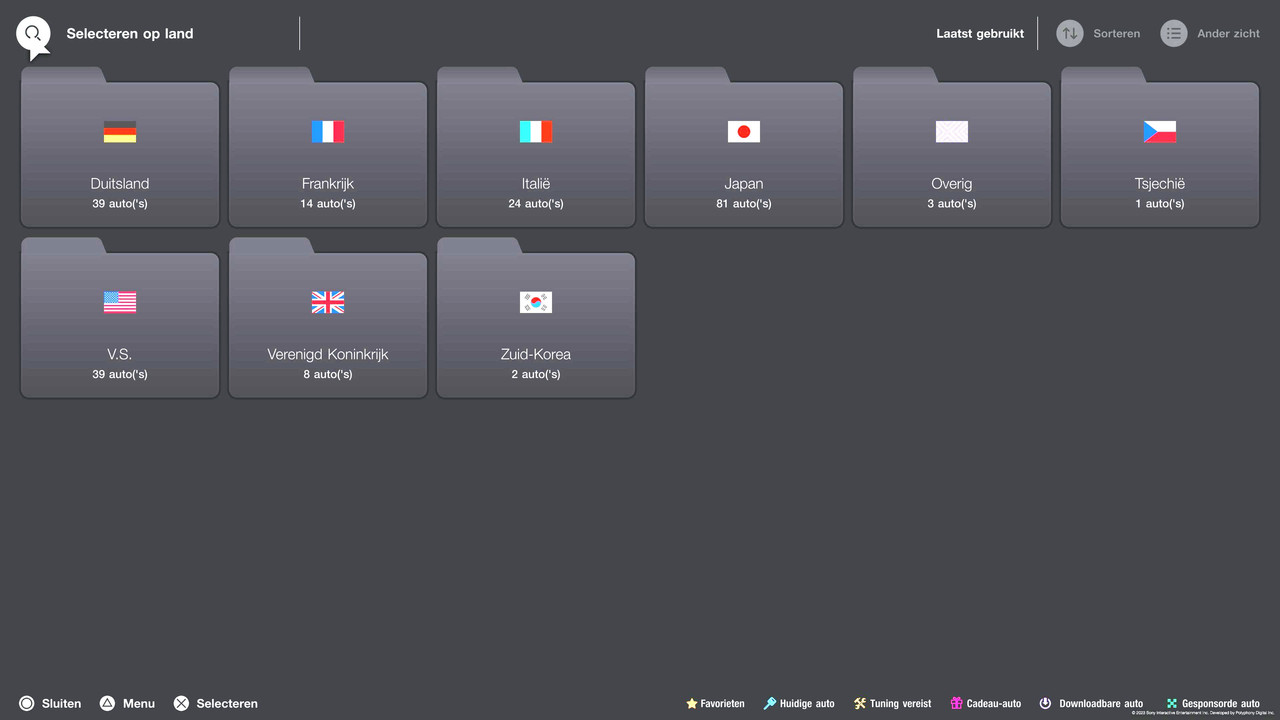The height and width of the screenshot is (720, 1280).
Task: Select the United States flag icon
Action: (x=120, y=302)
